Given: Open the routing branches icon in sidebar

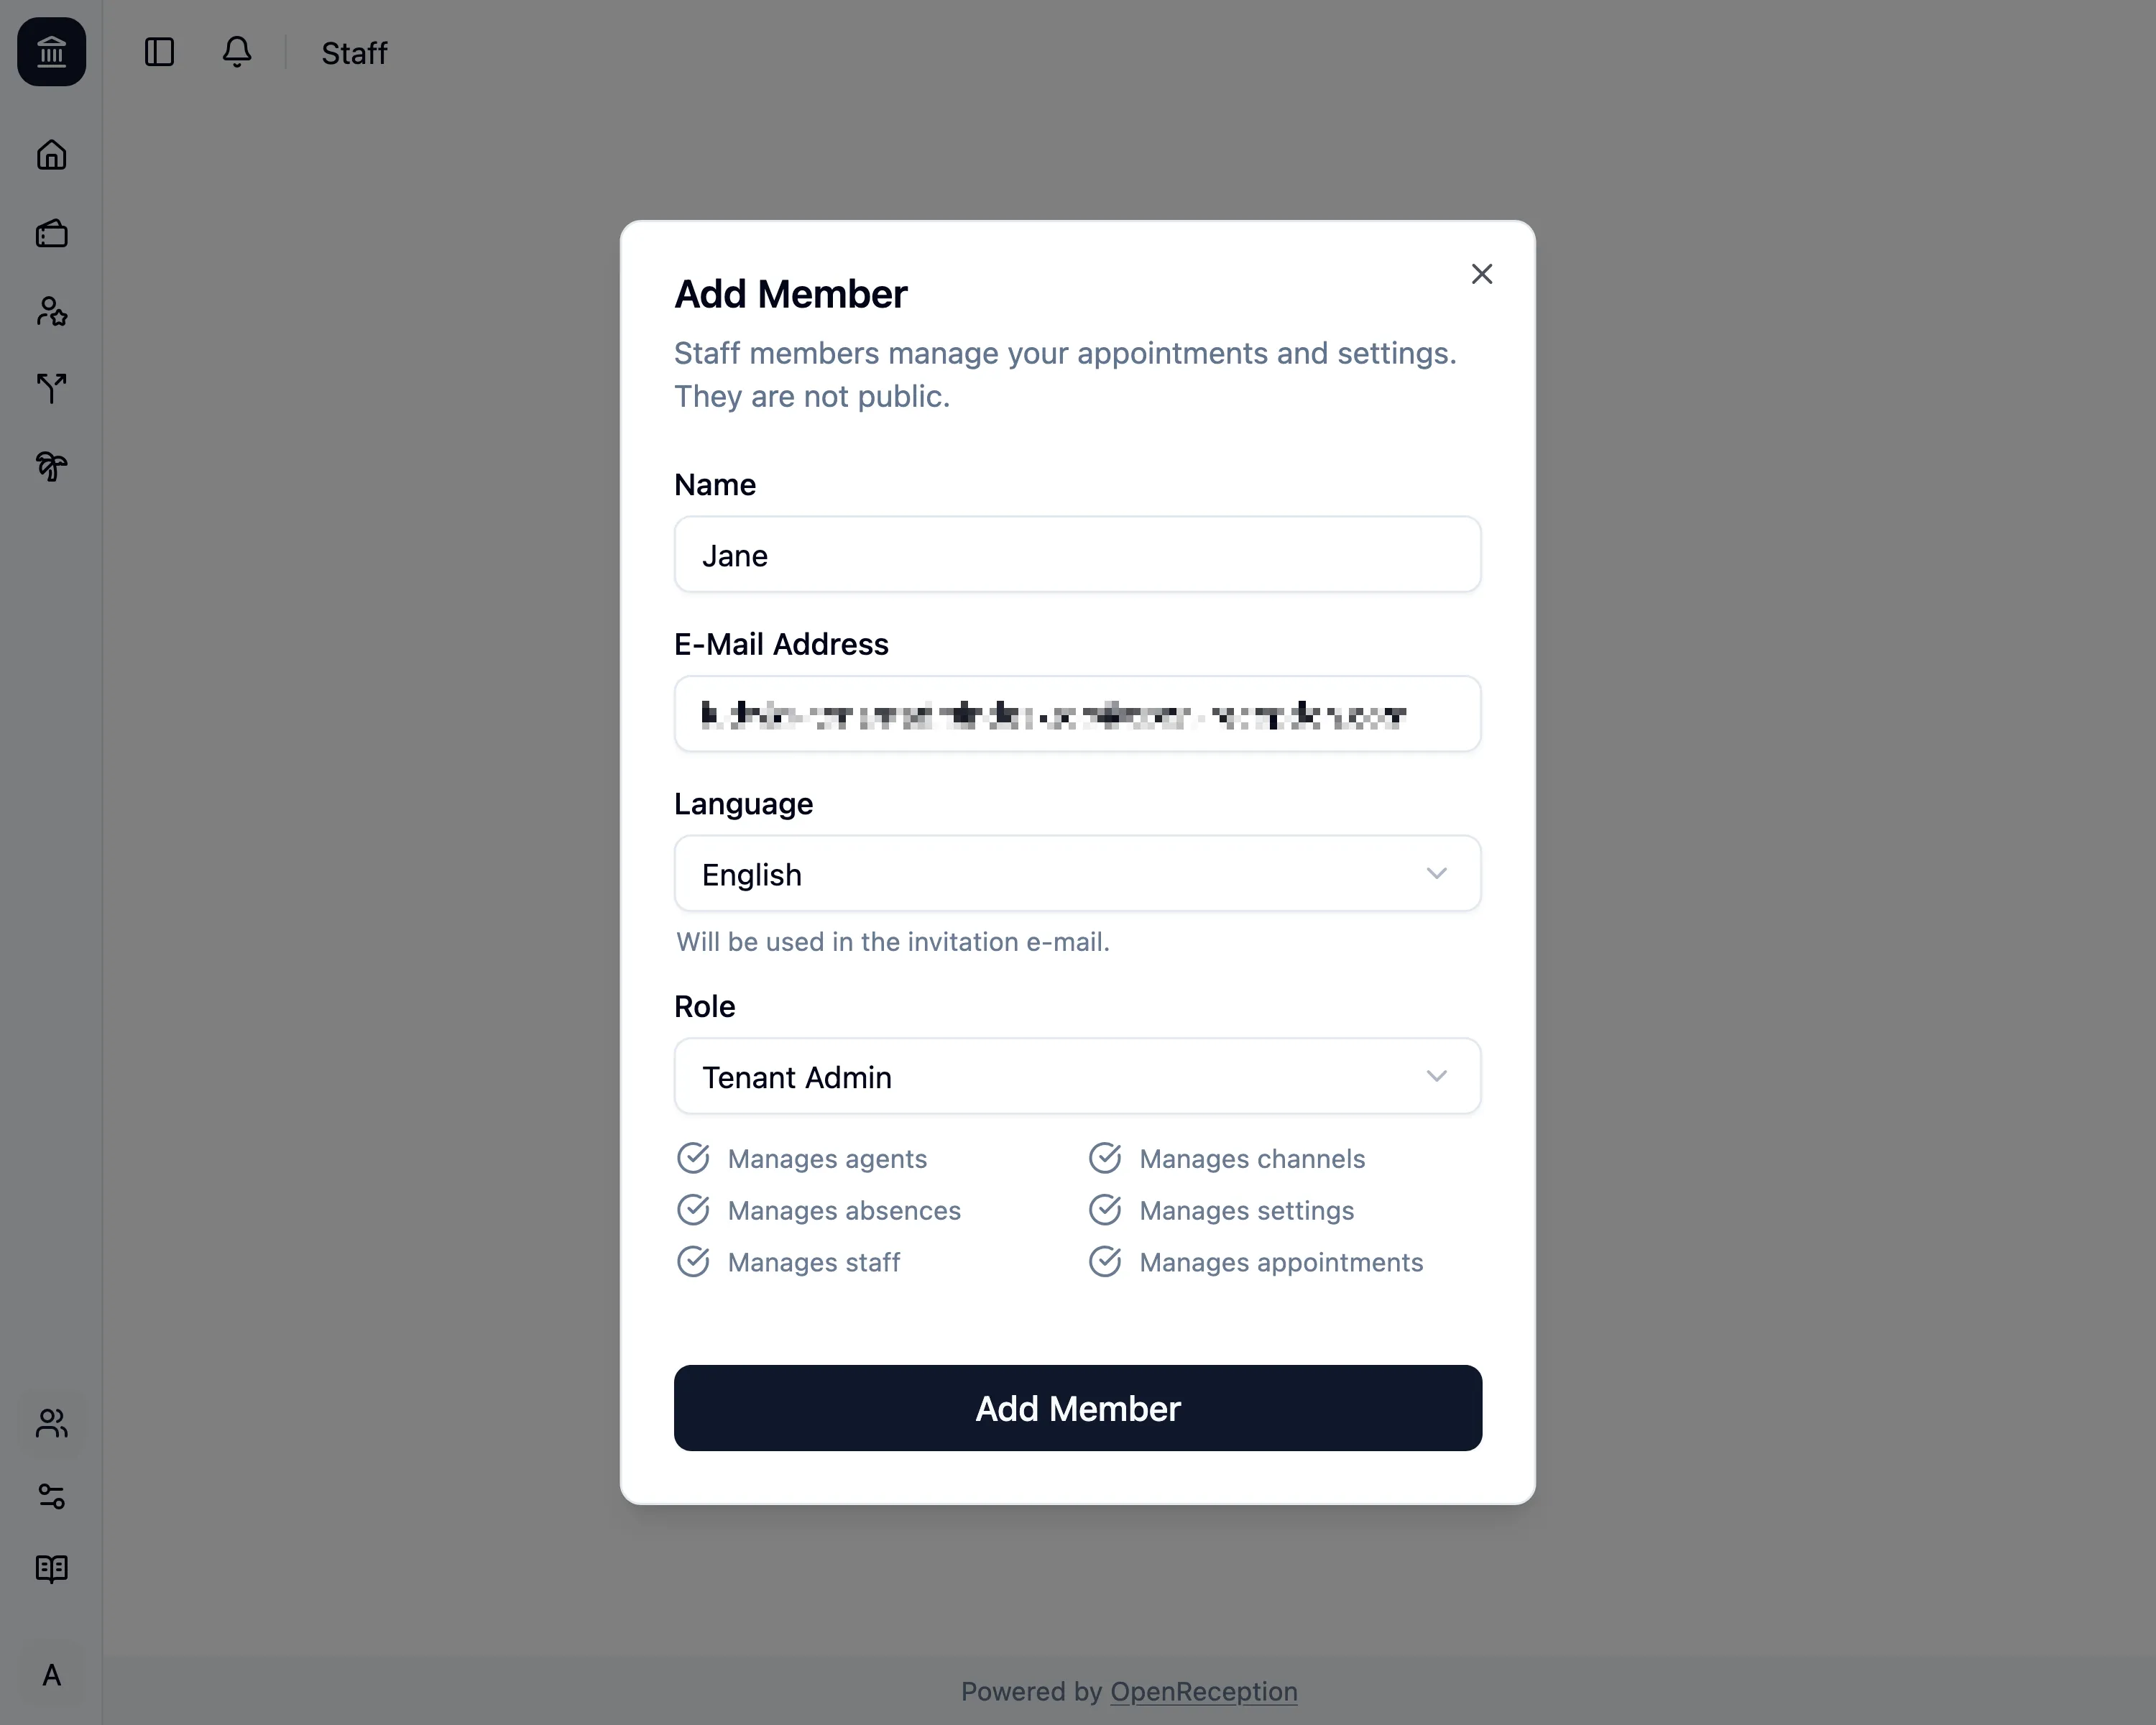Looking at the screenshot, I should point(51,389).
